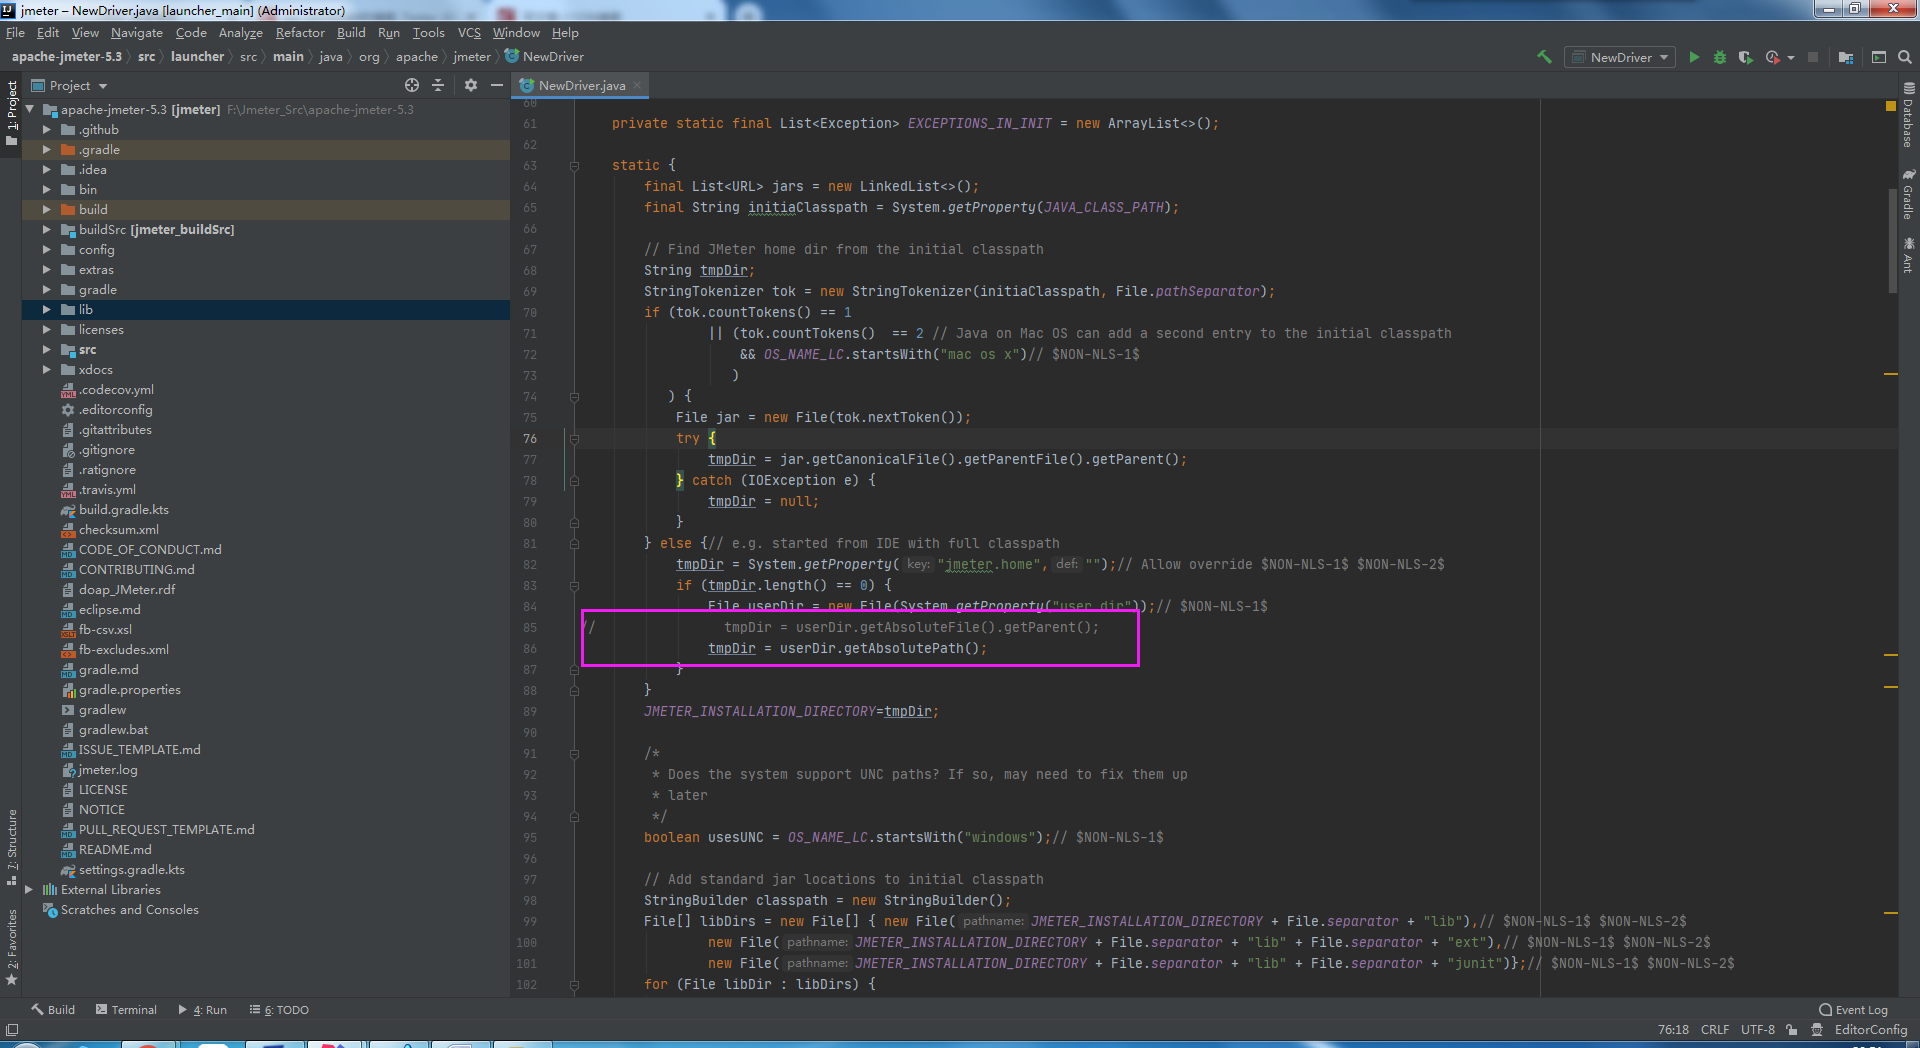
Task: Open the Analyze menu
Action: click(x=241, y=33)
